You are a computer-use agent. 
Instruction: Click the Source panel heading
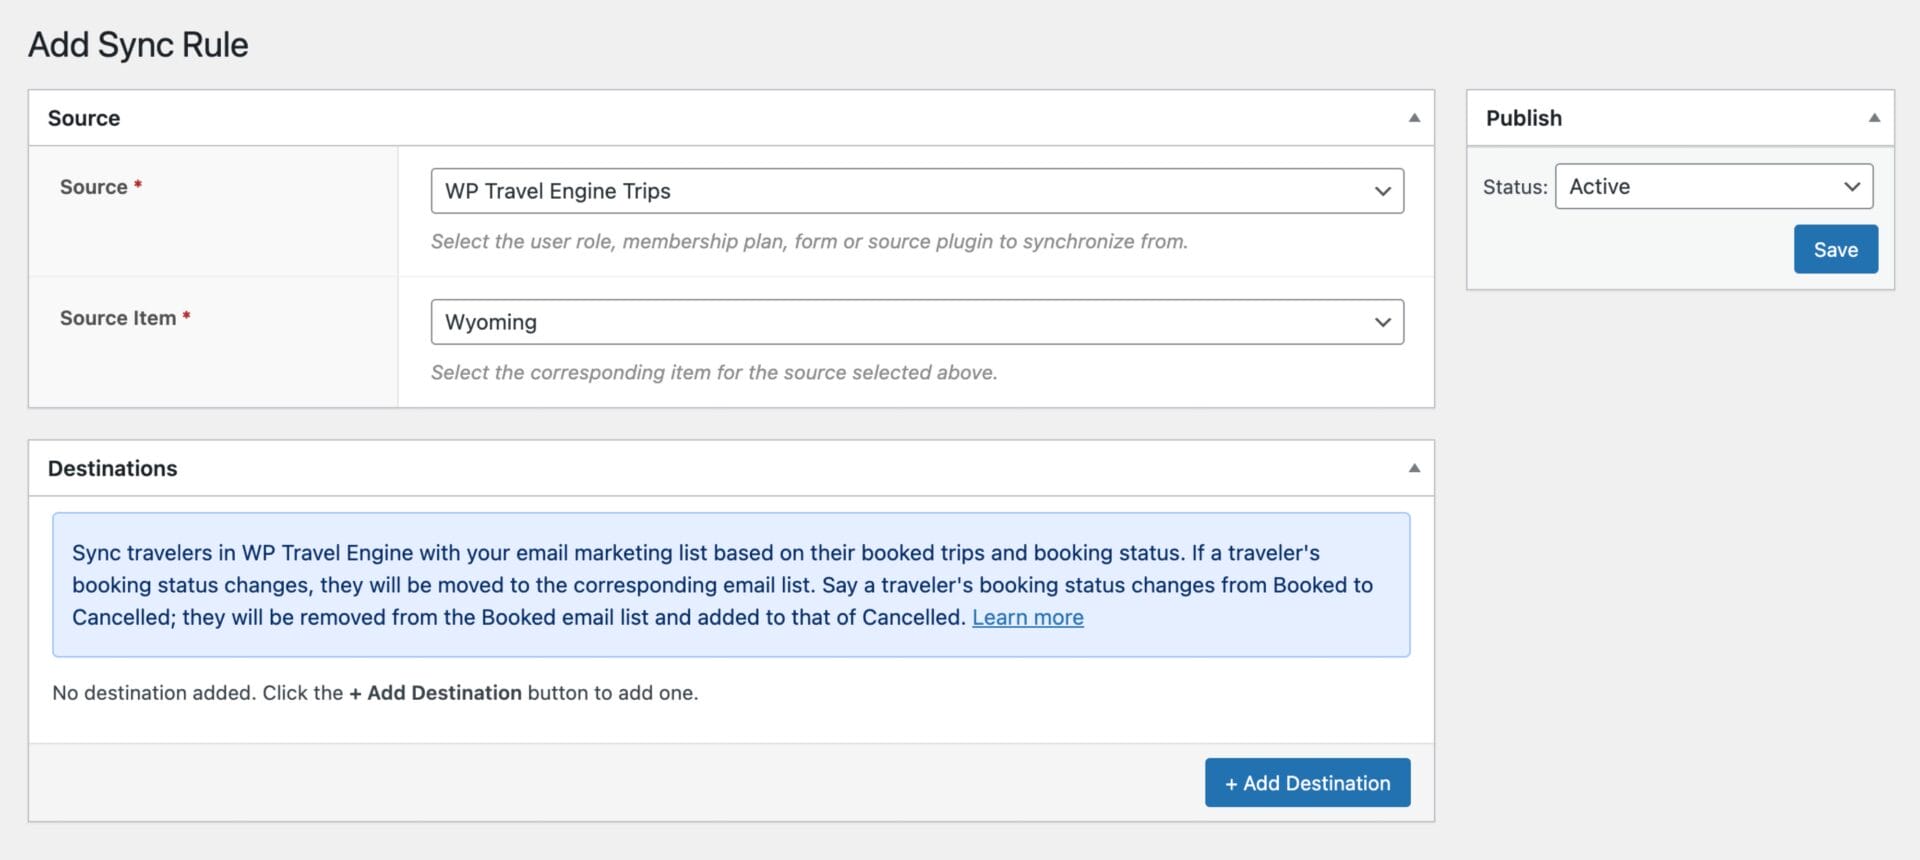84,118
